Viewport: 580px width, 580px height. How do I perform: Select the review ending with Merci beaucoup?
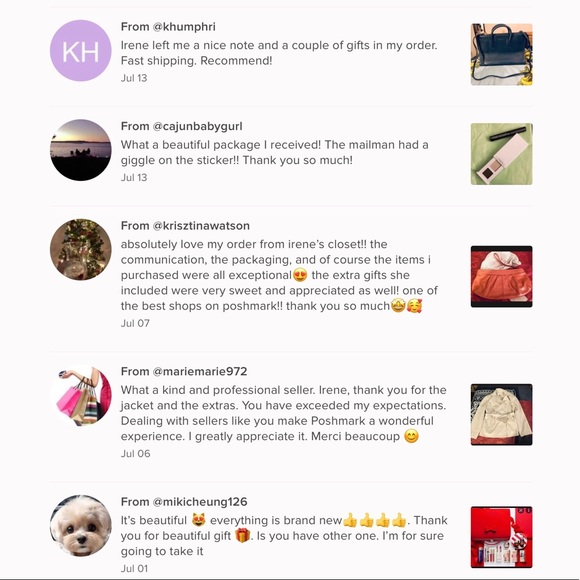tap(283, 413)
